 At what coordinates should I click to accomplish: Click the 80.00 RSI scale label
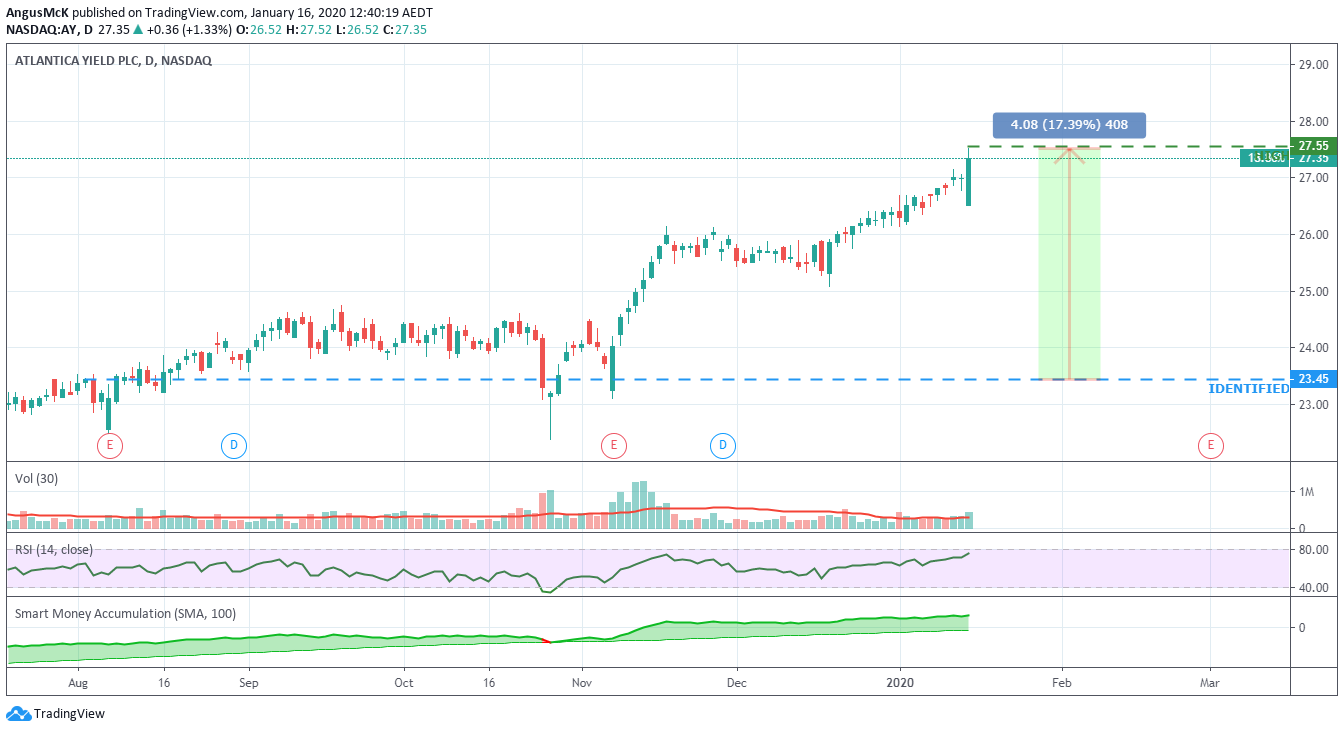[1312, 550]
